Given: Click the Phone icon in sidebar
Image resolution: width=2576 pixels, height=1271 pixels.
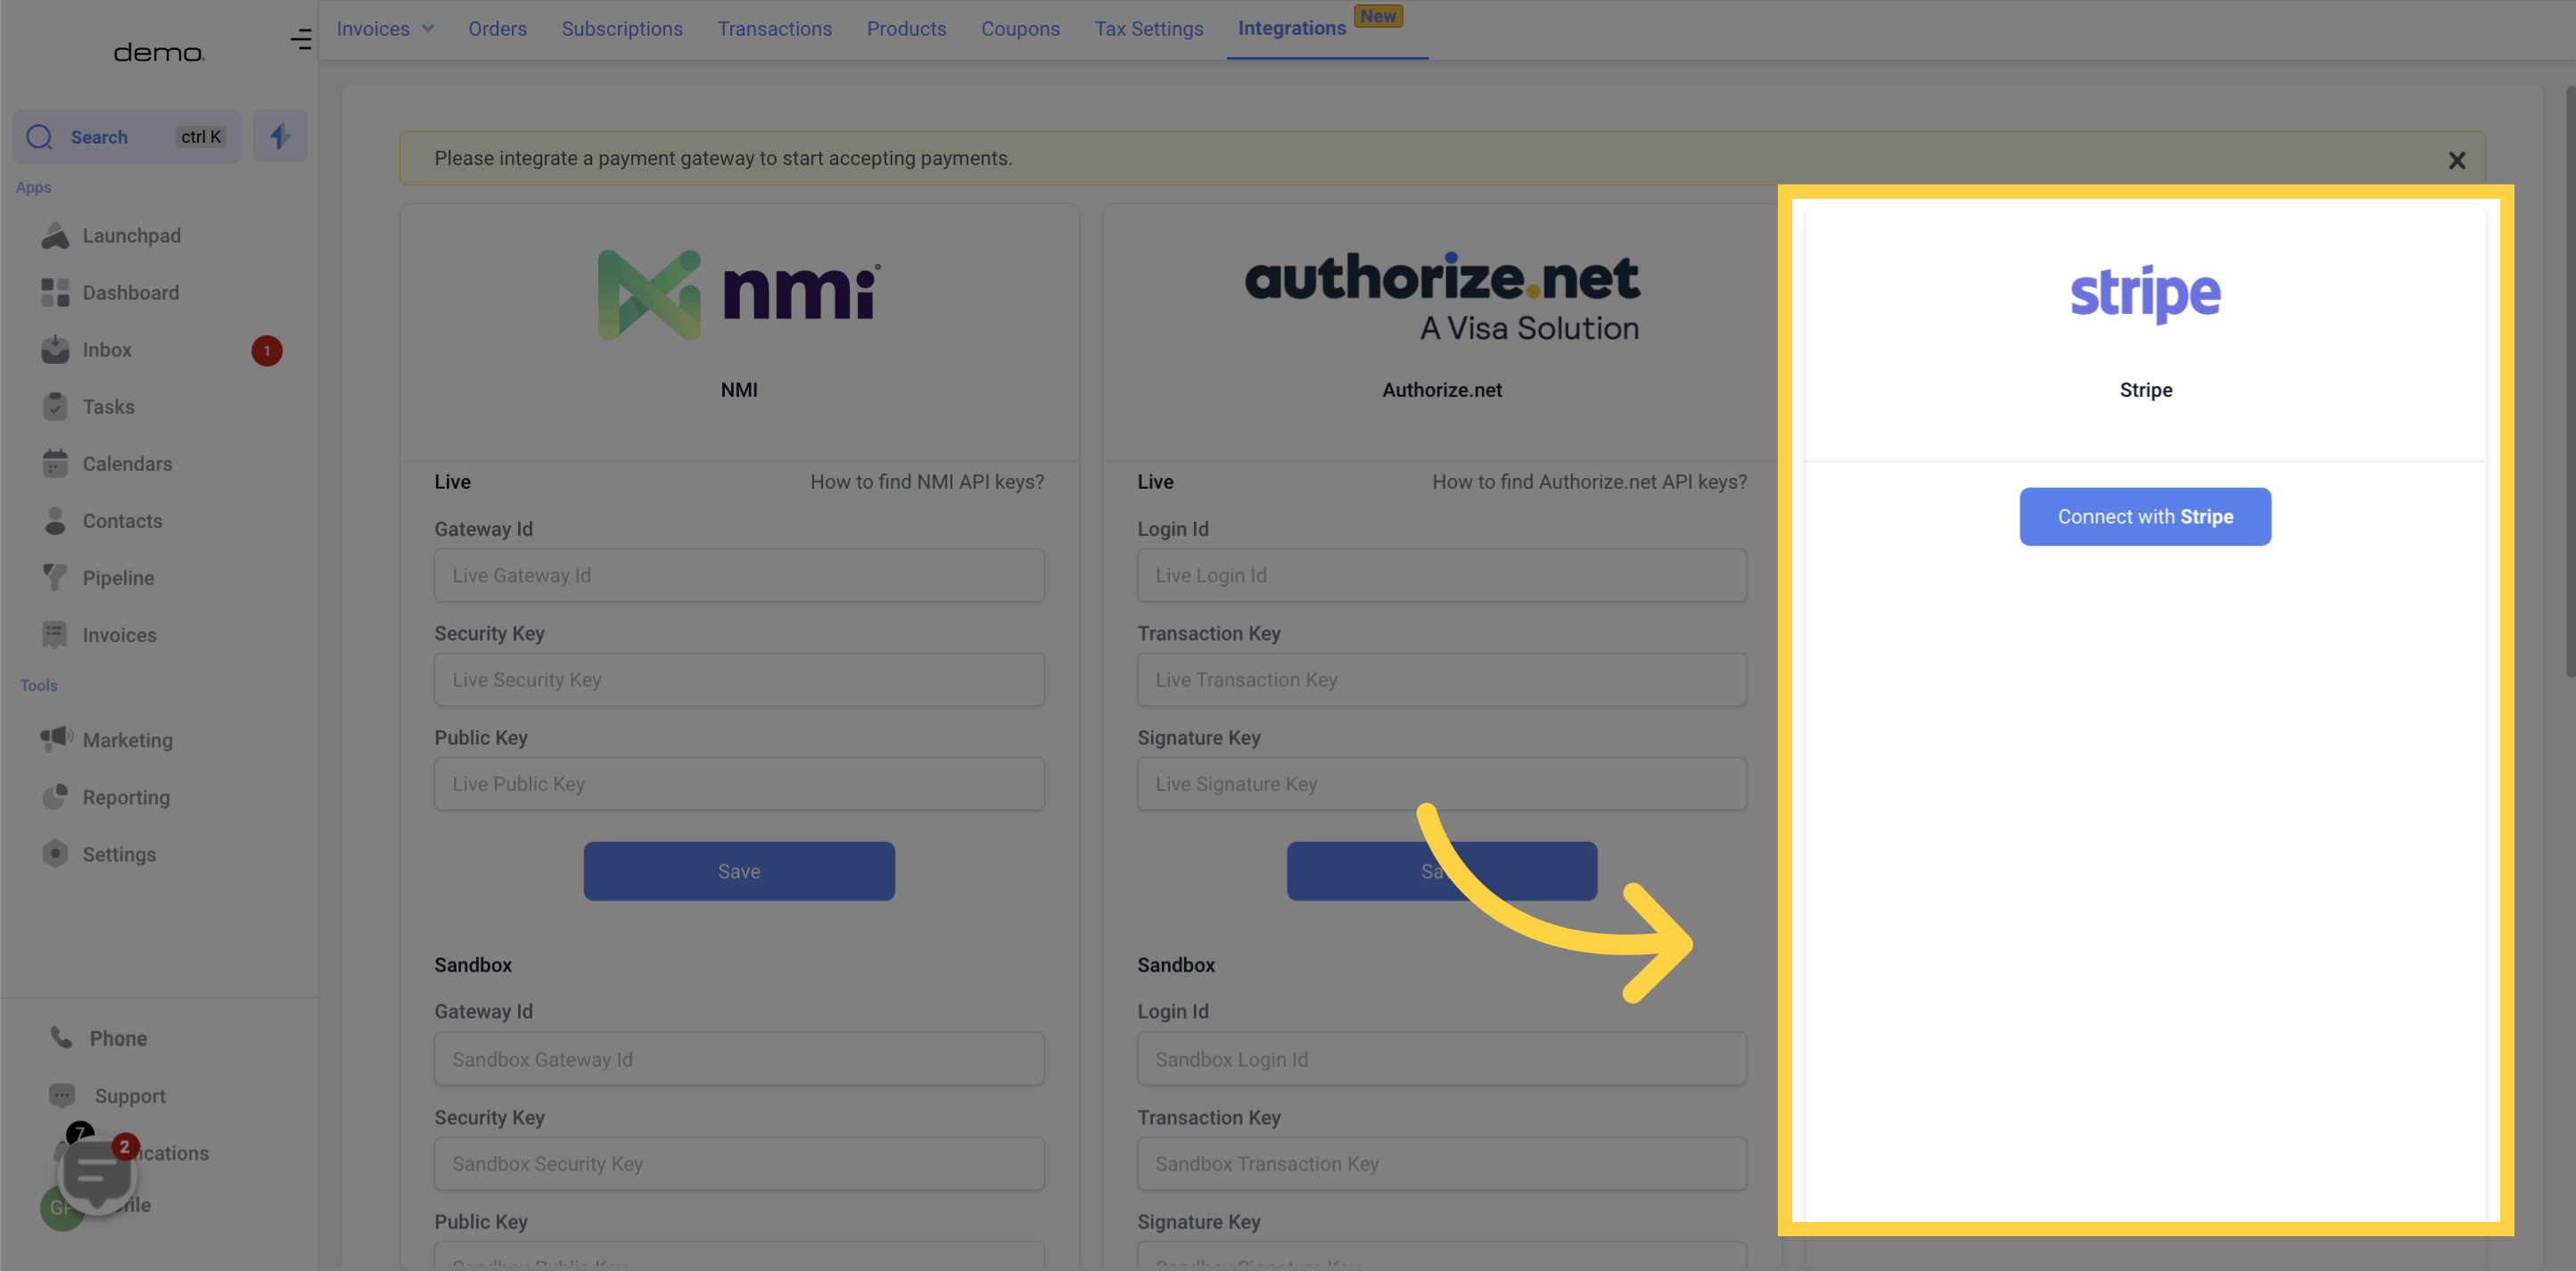Looking at the screenshot, I should coord(59,1039).
